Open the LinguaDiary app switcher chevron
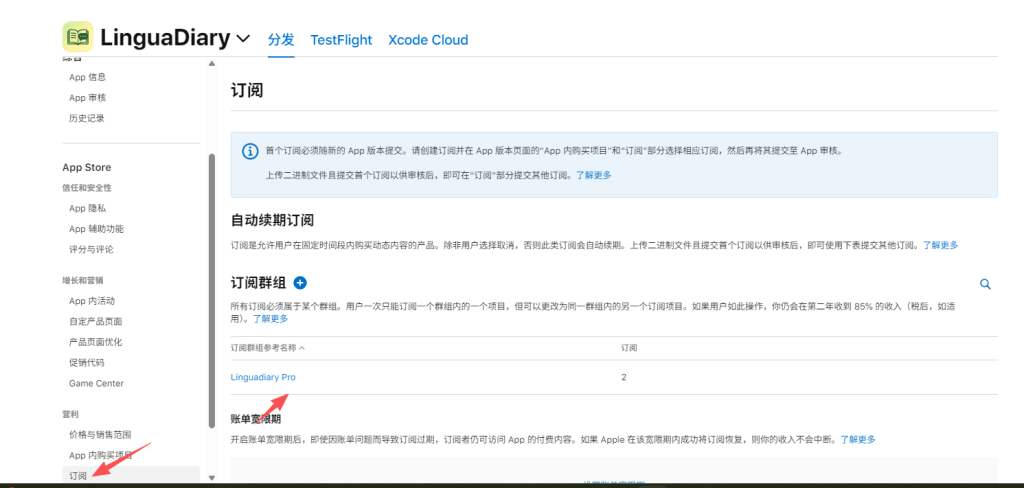The image size is (1024, 488). click(x=243, y=40)
